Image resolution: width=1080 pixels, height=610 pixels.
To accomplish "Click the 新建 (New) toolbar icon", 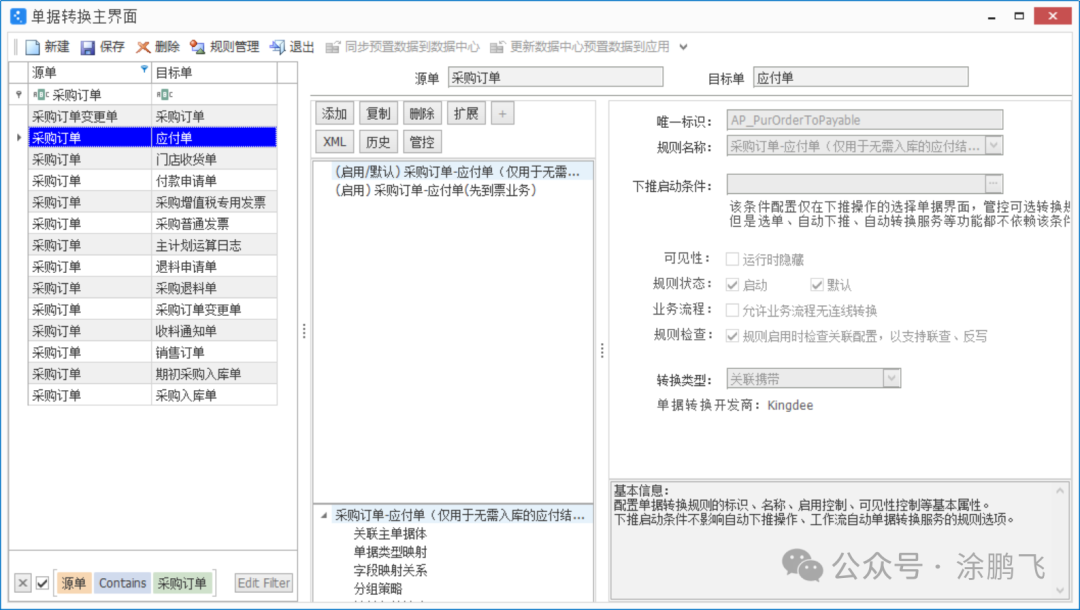I will pos(33,47).
